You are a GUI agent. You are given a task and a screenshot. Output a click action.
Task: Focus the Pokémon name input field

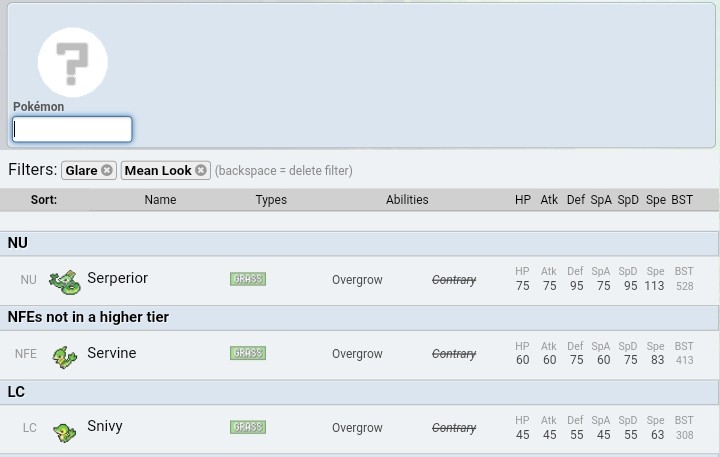pyautogui.click(x=72, y=129)
